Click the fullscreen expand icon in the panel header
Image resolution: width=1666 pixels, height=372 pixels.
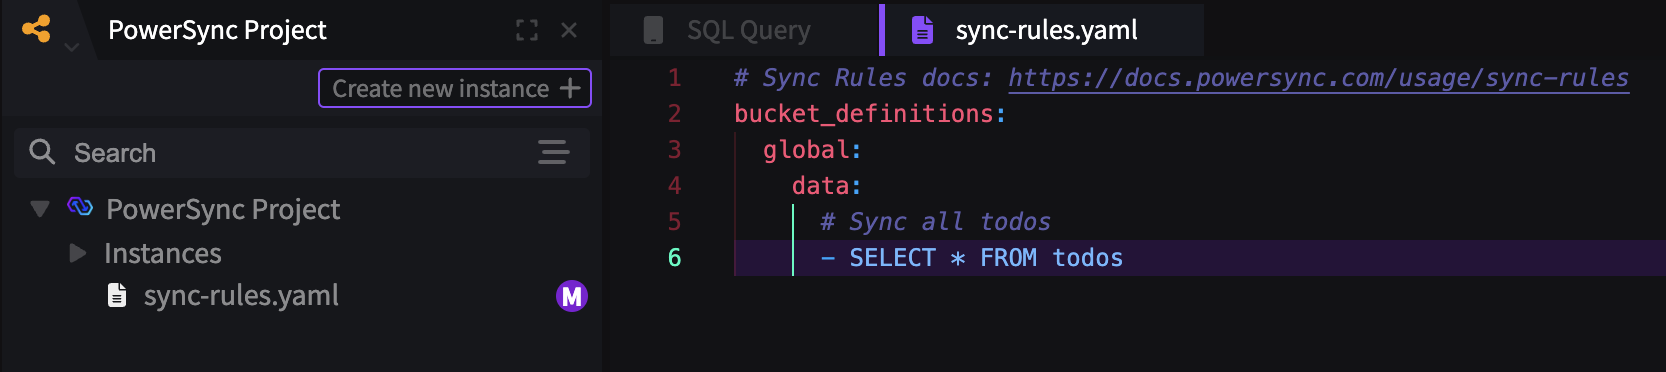[527, 30]
